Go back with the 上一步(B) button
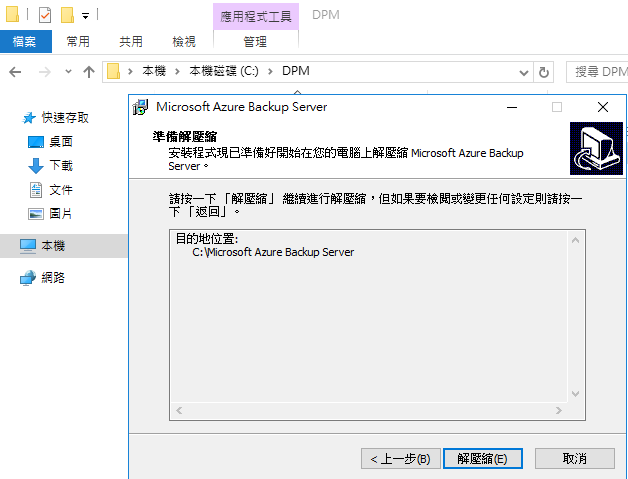This screenshot has height=479, width=628. point(401,458)
